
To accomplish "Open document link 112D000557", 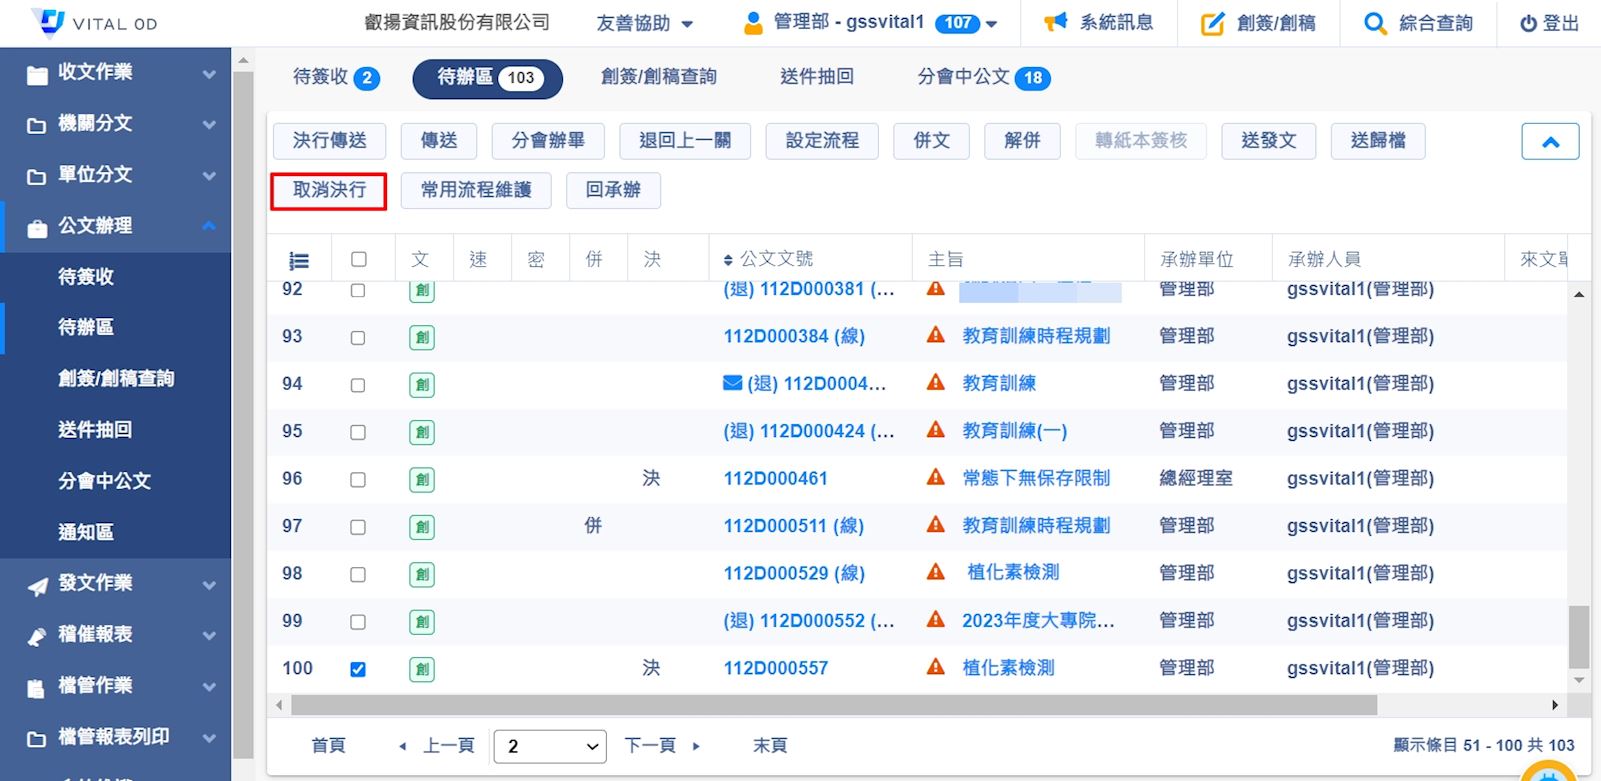I will [x=775, y=668].
